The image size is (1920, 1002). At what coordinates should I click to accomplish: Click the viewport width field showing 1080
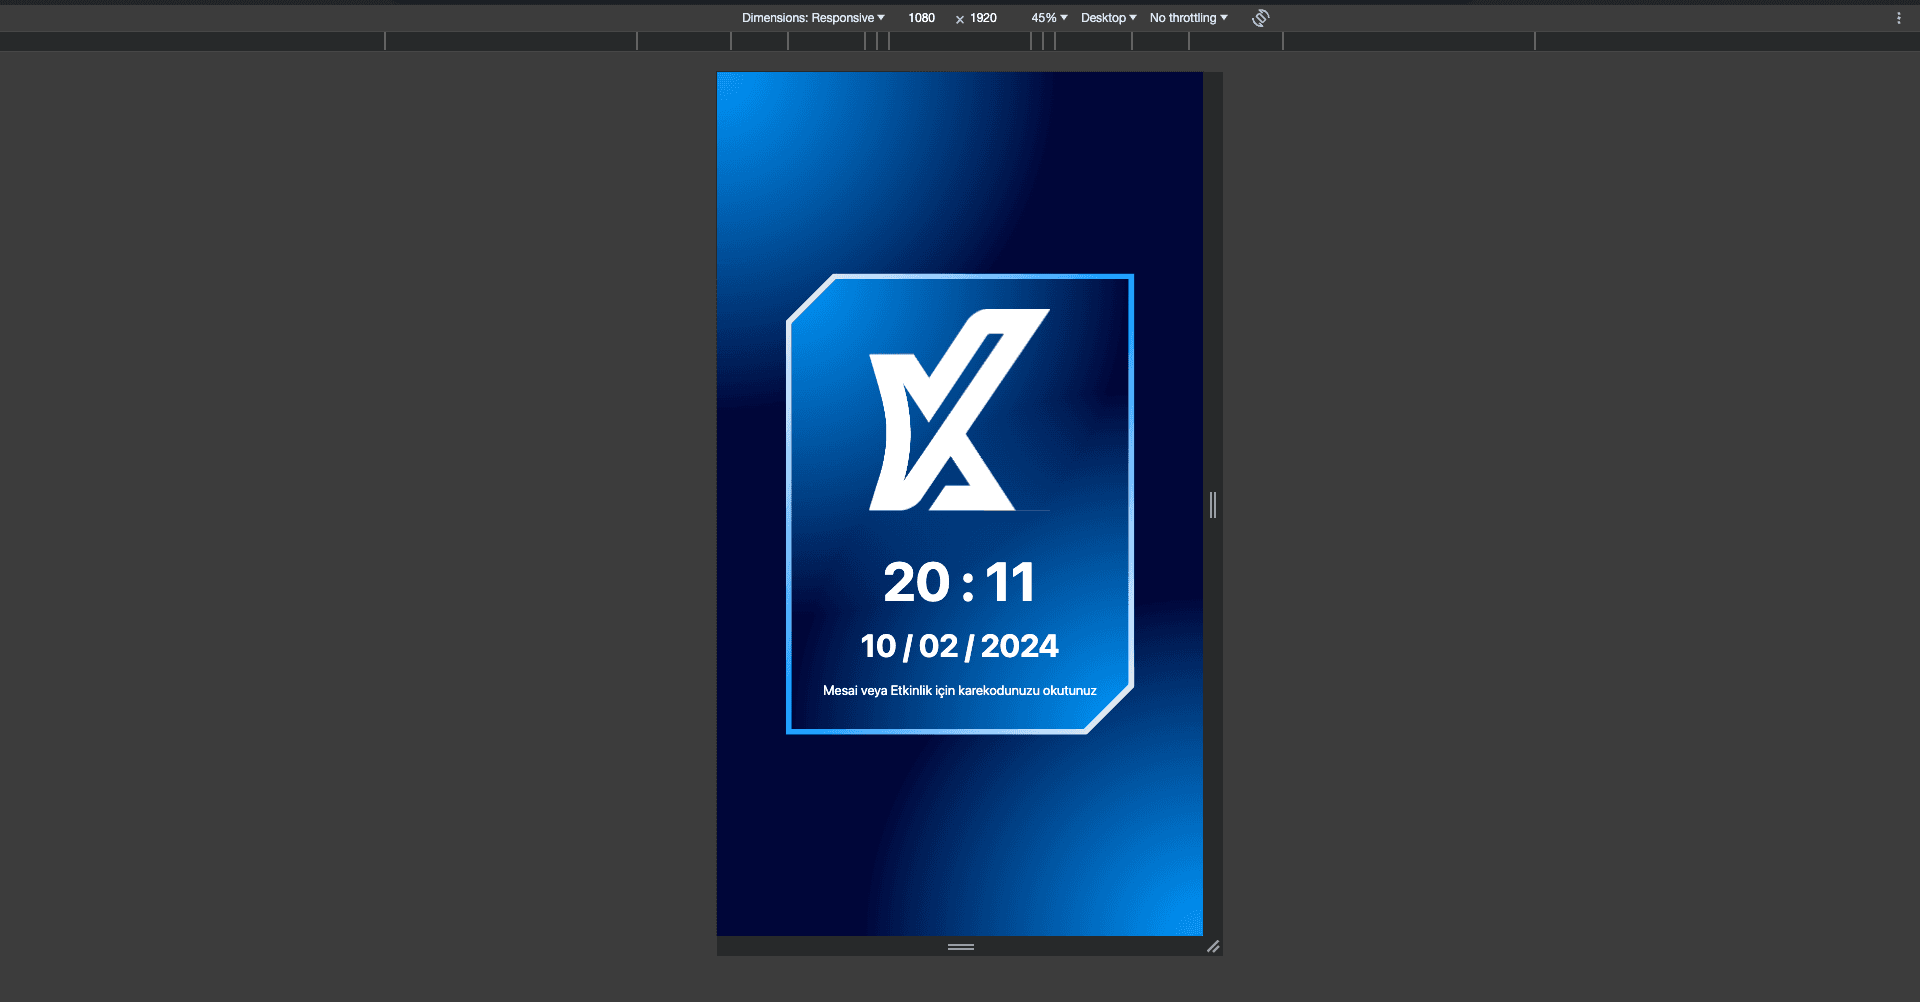click(921, 18)
